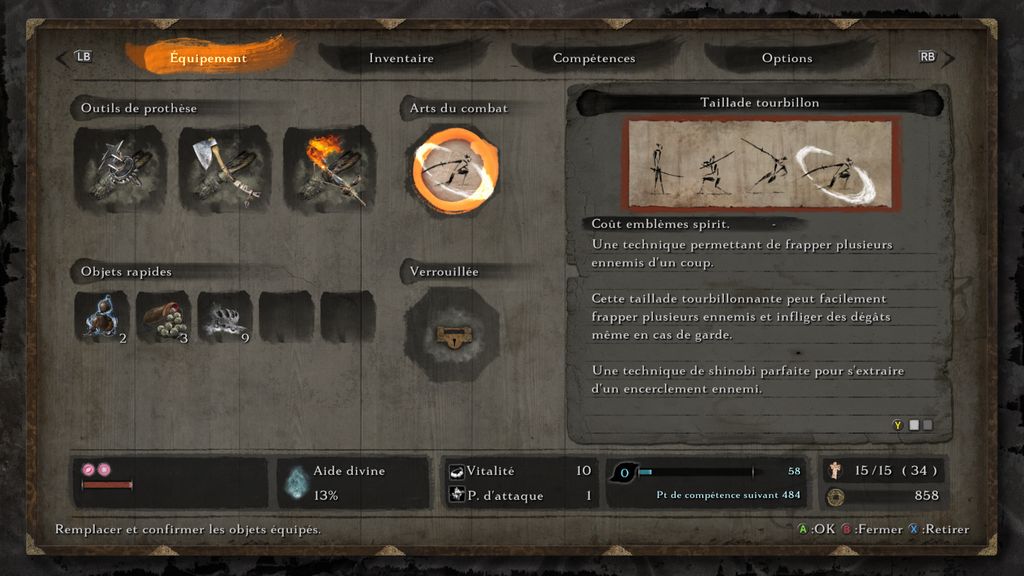The image size is (1024, 576).
Task: Select the pellet pouch quick item
Action: point(163,317)
